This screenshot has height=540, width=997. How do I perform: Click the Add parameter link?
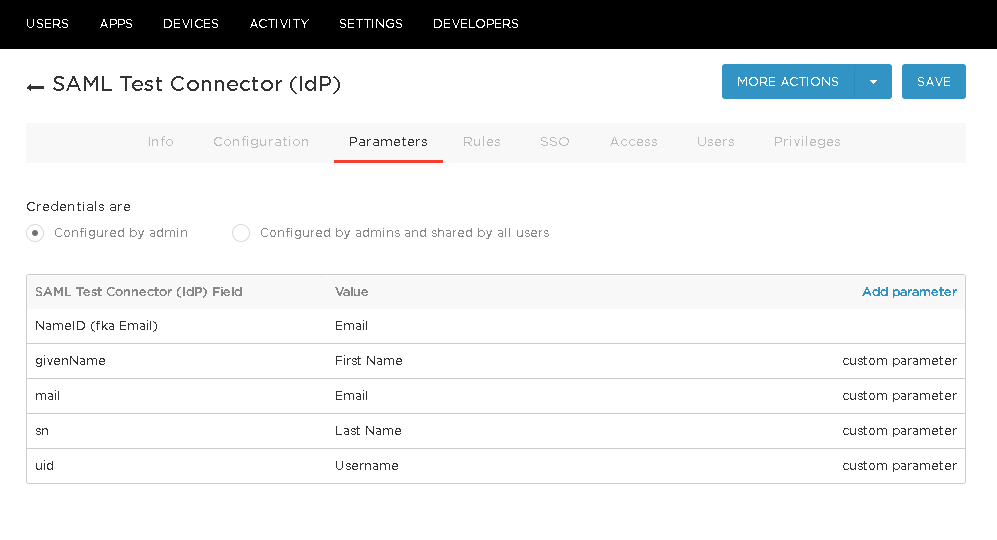pyautogui.click(x=909, y=292)
